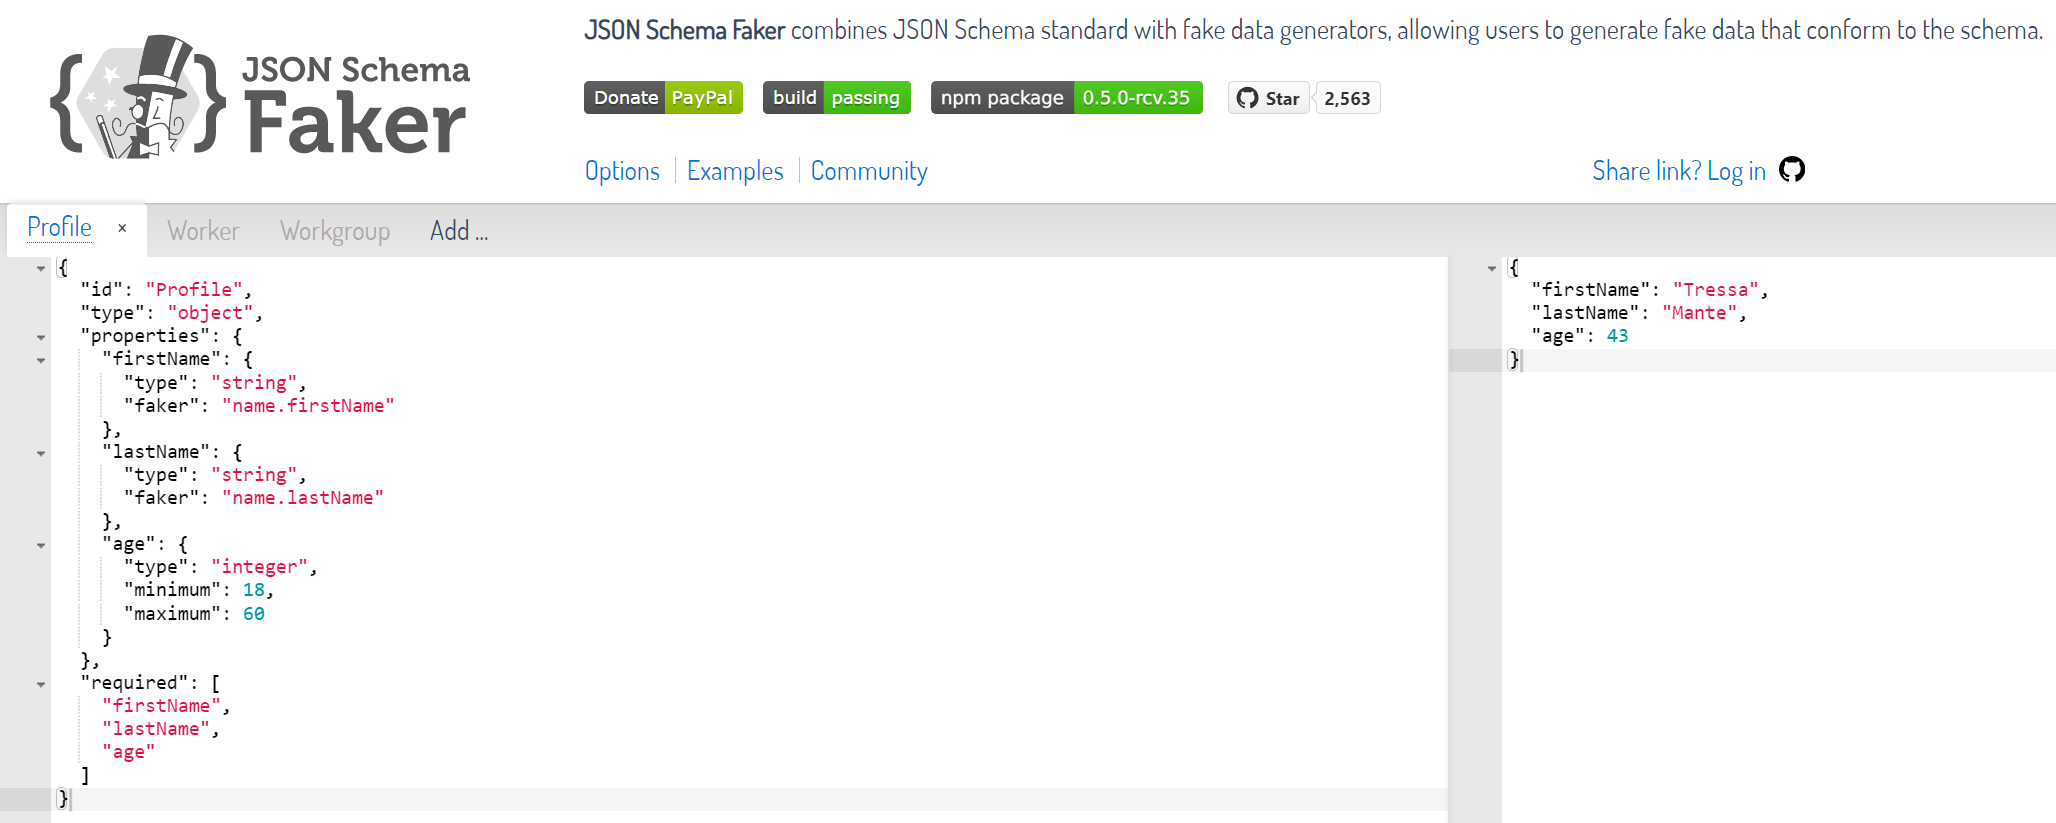2056x823 pixels.
Task: Click the GitHub octocat icon near Log in
Action: click(x=1792, y=170)
